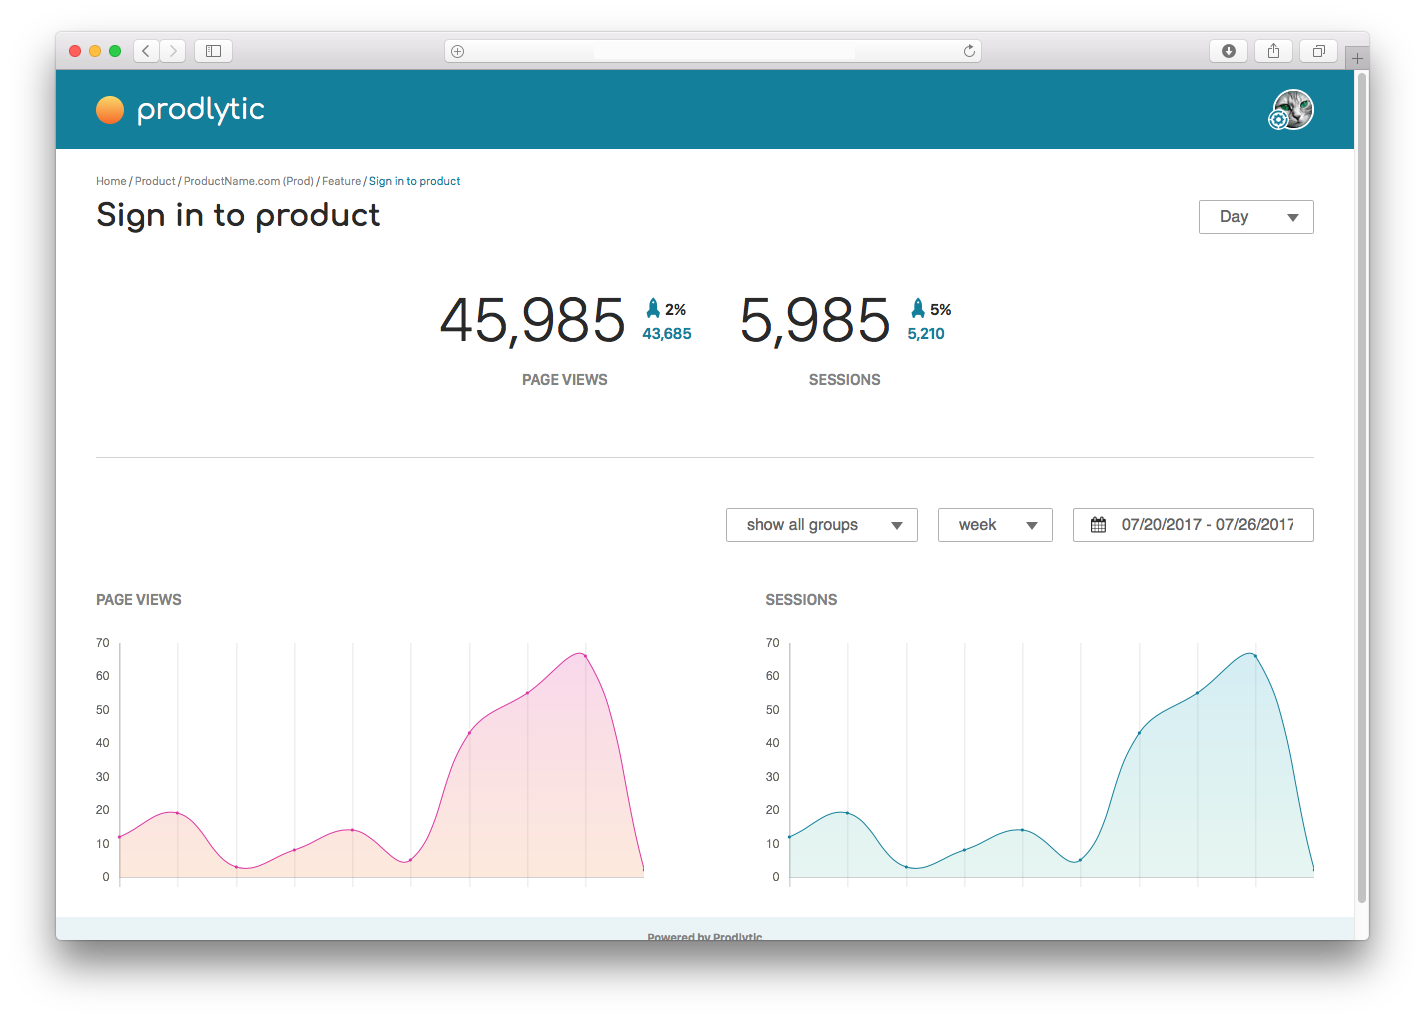Click previous value 43,685
Viewport: 1425px width, 1020px height.
[x=667, y=334]
